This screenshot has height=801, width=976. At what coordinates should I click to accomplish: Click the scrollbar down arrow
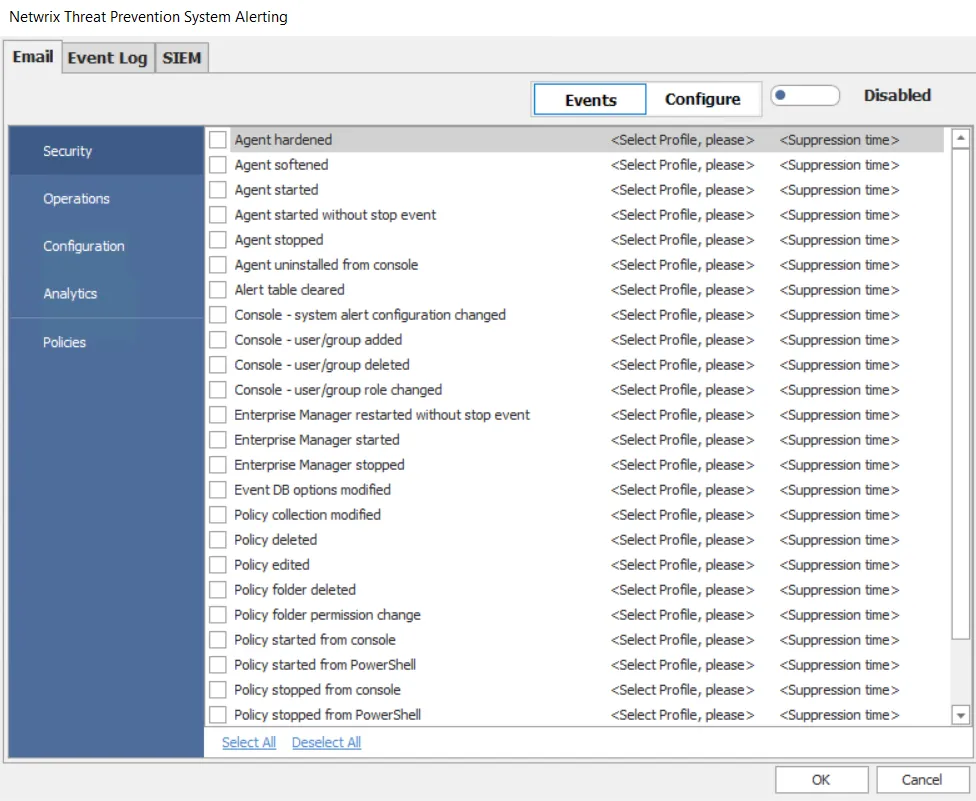[960, 715]
